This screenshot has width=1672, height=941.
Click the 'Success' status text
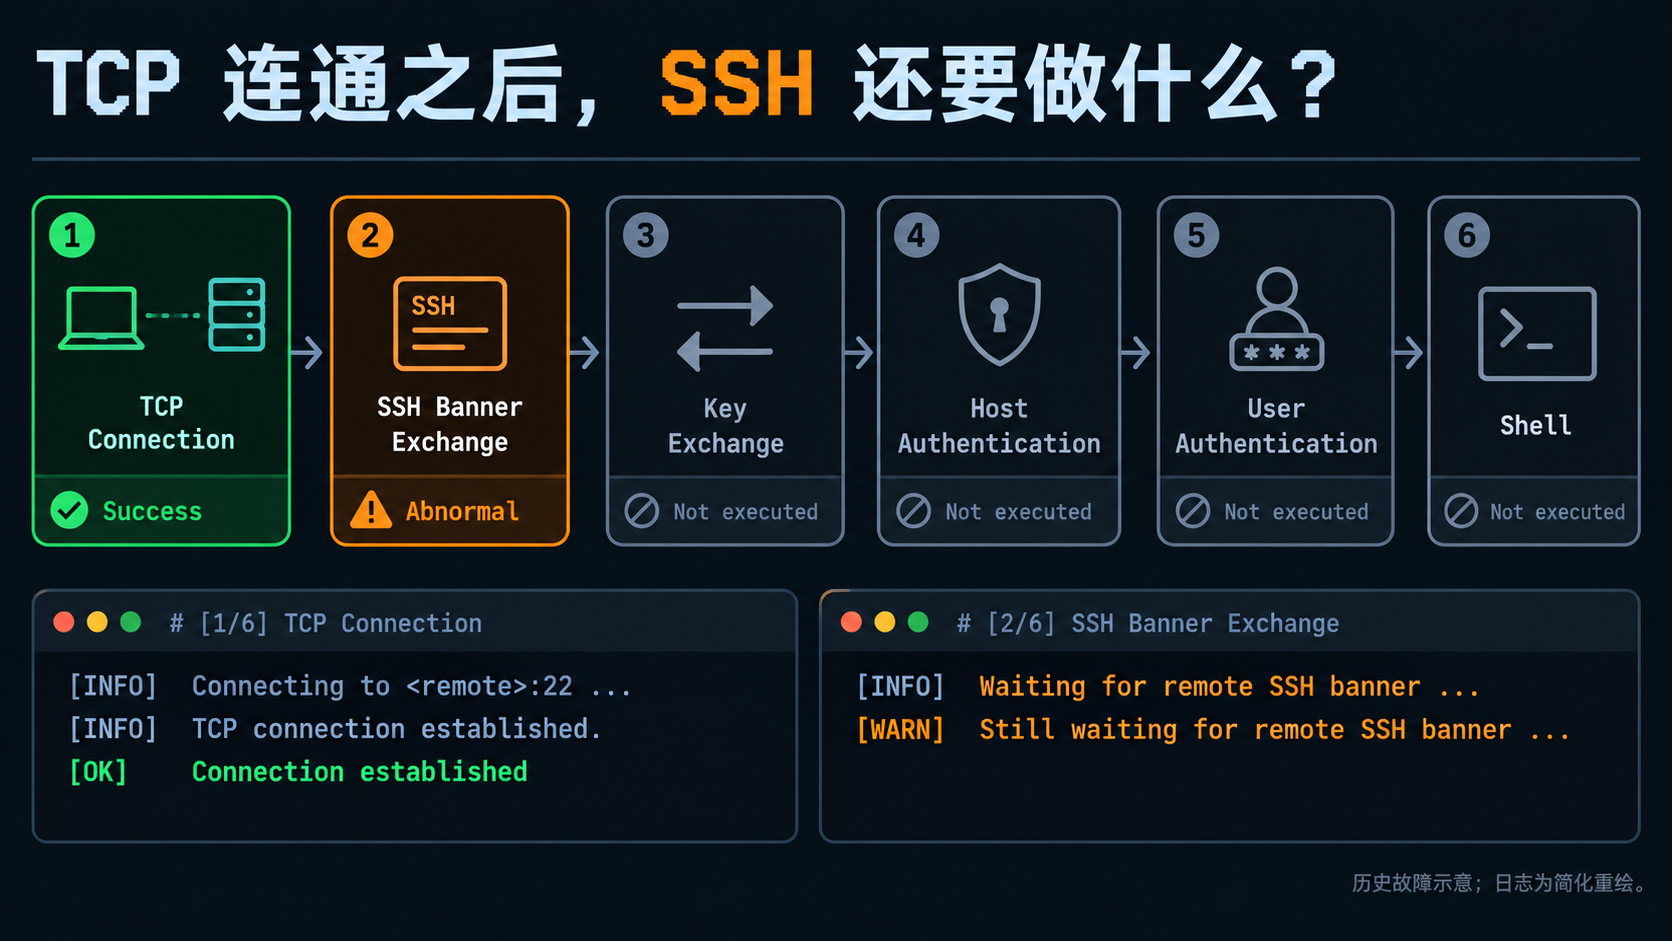tap(152, 511)
